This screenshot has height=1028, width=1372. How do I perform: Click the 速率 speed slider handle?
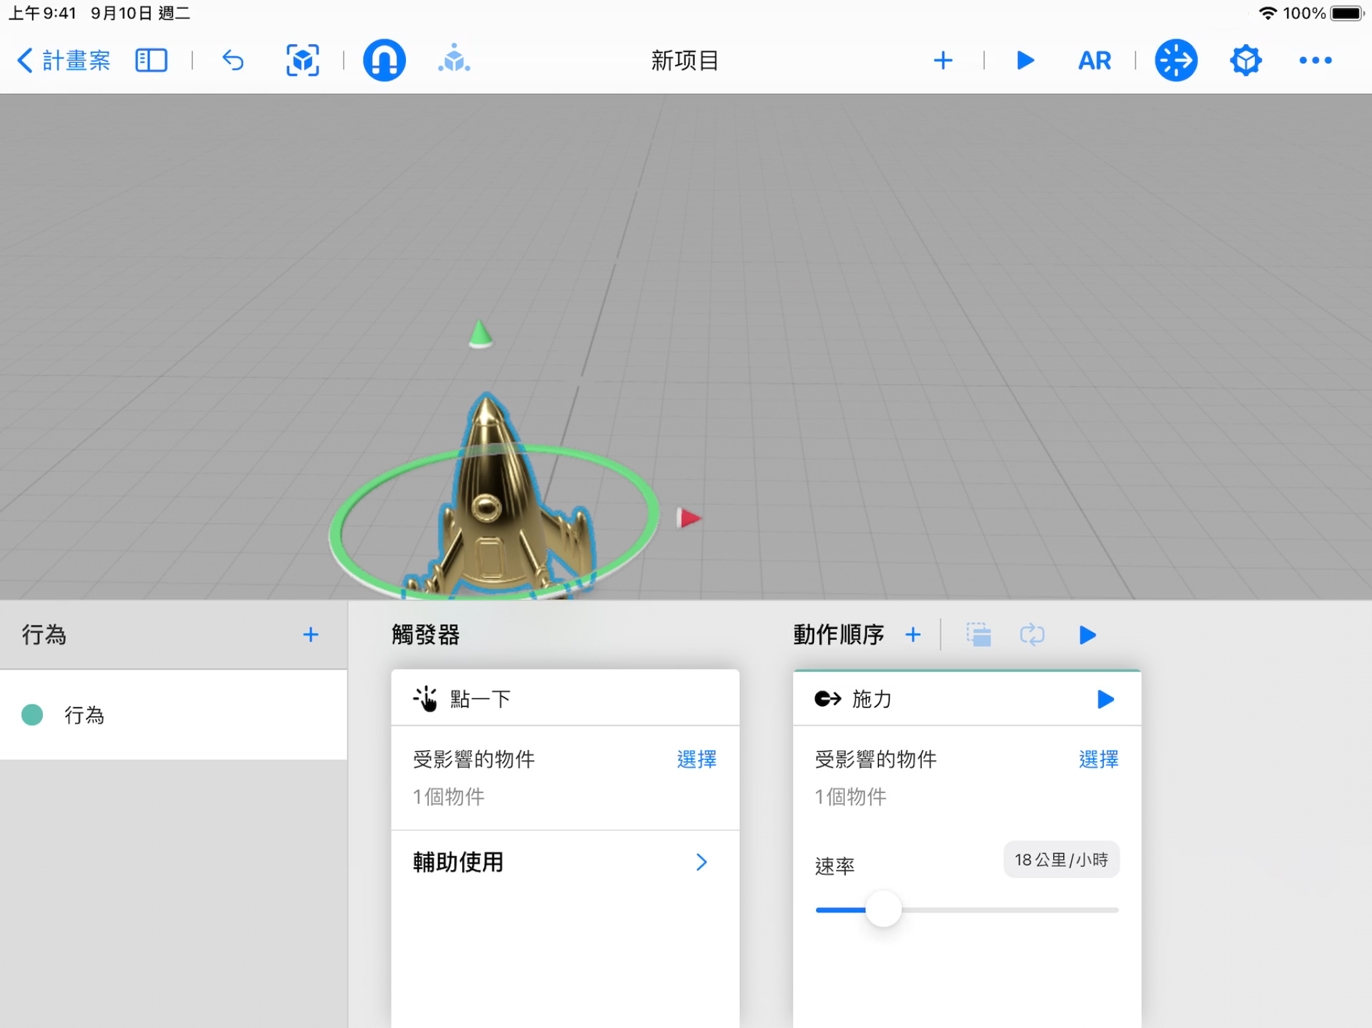(884, 909)
